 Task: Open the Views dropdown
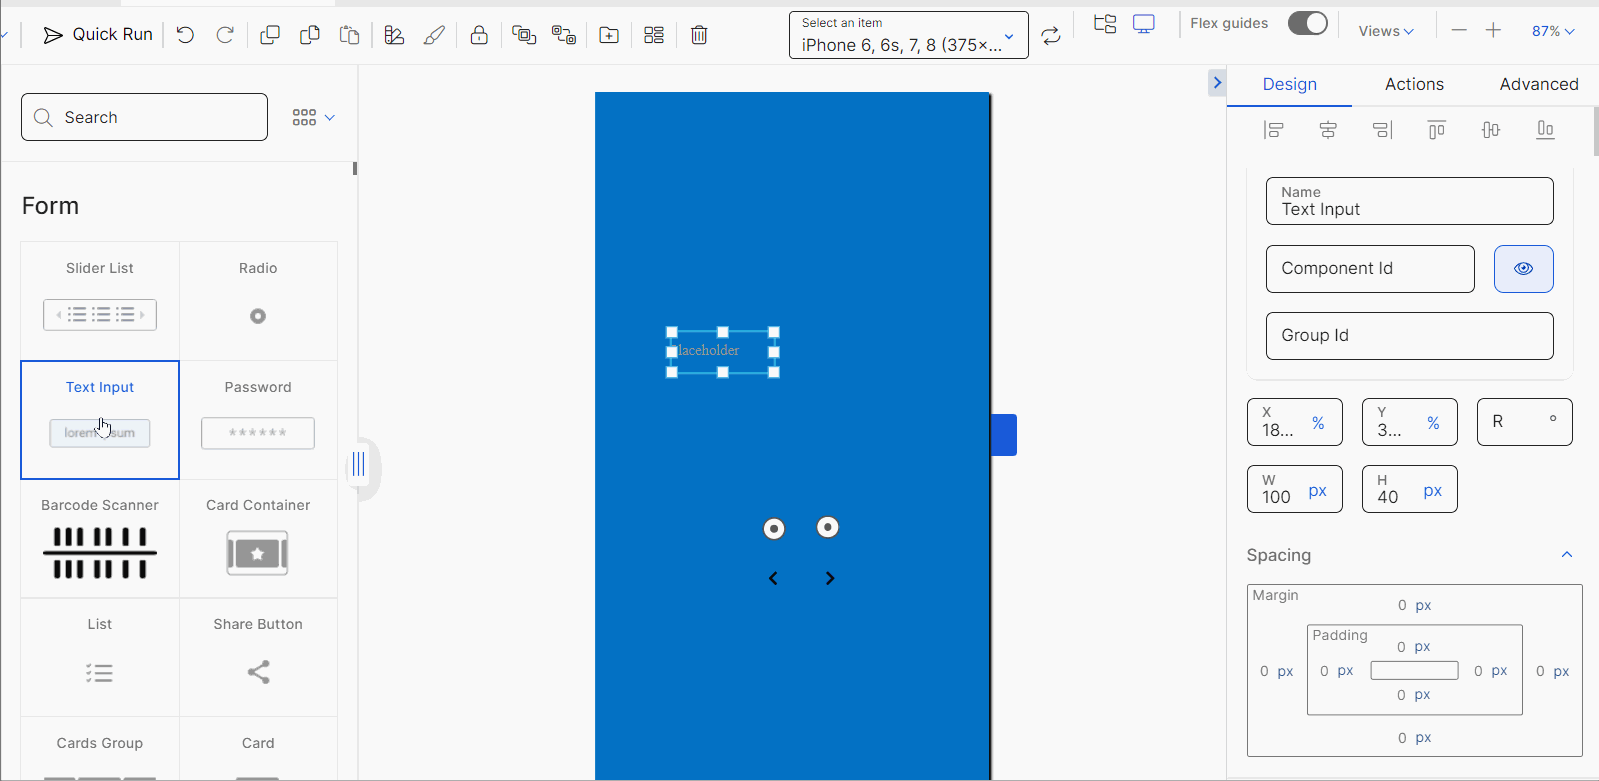(x=1385, y=31)
